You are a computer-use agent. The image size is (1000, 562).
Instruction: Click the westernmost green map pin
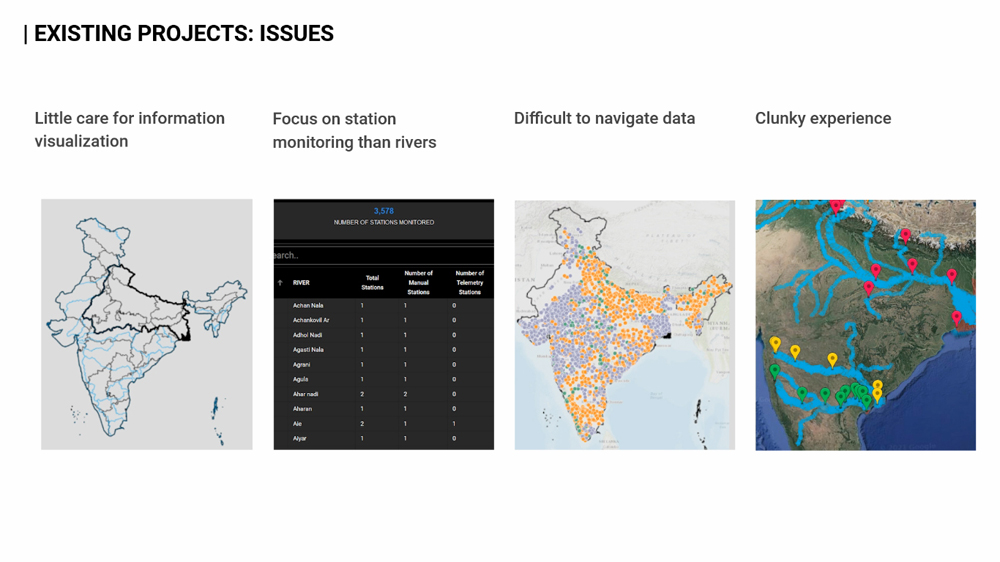[775, 371]
